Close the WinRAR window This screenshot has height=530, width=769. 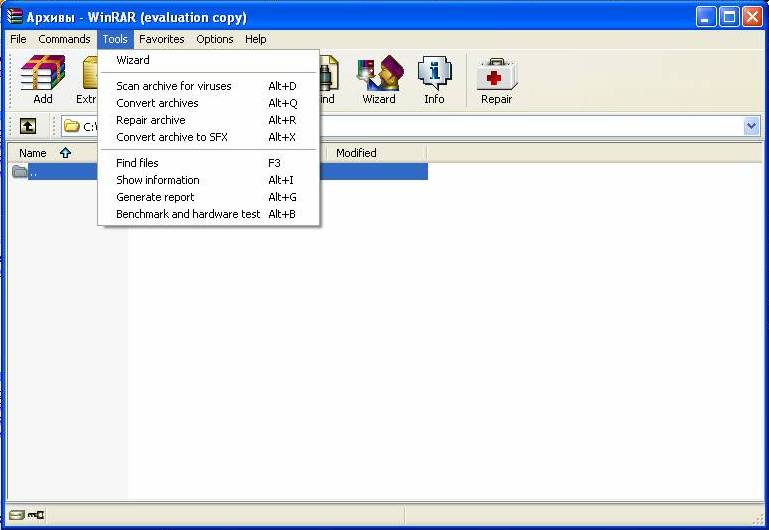pos(752,17)
